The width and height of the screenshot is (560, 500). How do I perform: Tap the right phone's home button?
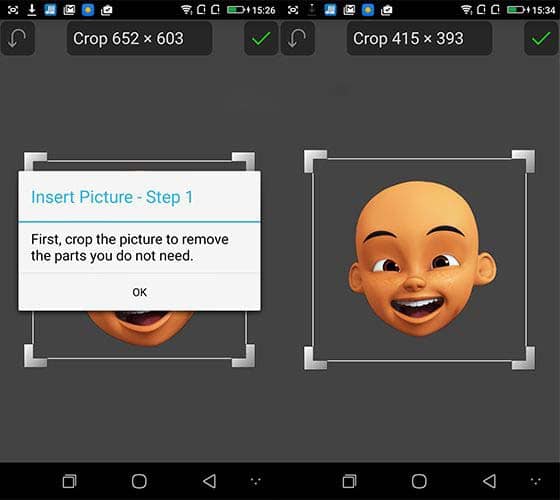419,481
